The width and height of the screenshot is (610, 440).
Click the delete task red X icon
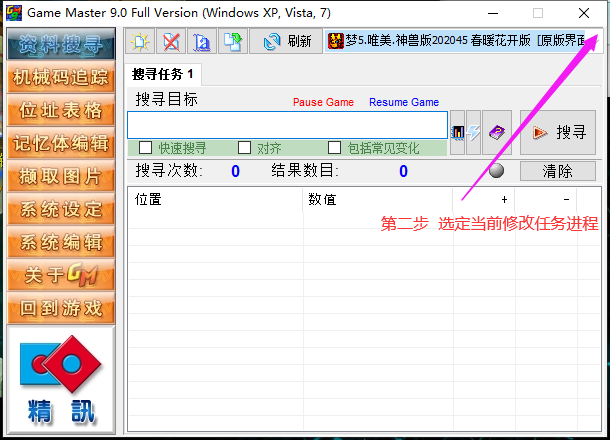click(171, 41)
